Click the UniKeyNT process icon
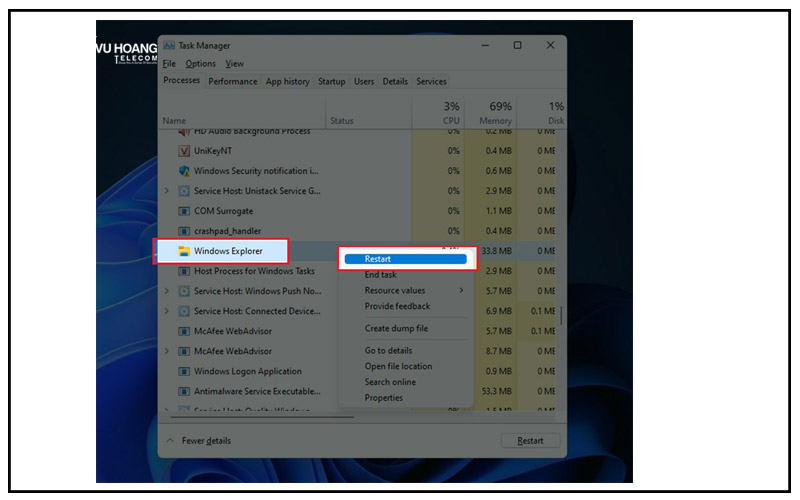 183,151
